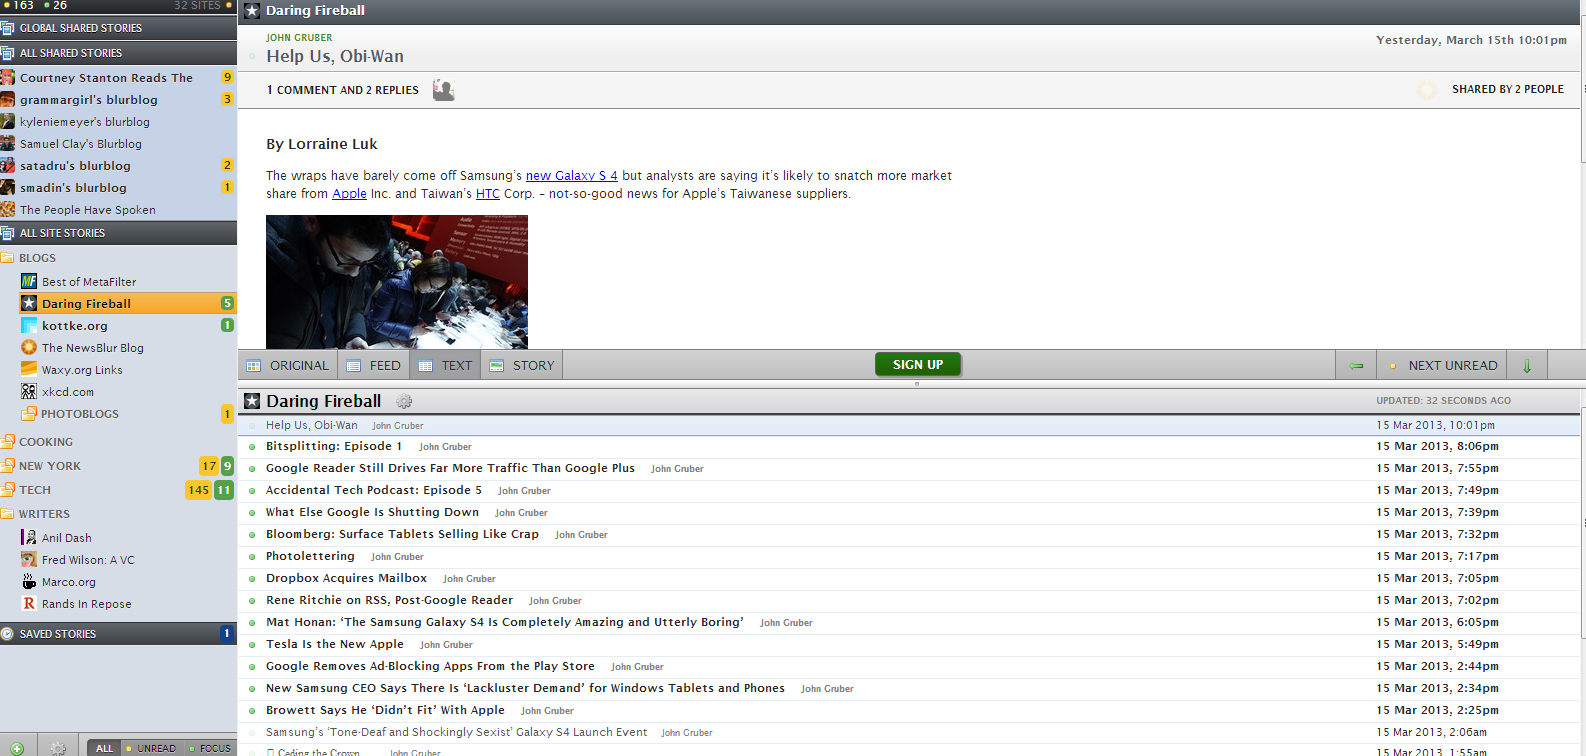The image size is (1586, 756).
Task: Click the Best of MetaFilter favicon
Action: (x=29, y=281)
